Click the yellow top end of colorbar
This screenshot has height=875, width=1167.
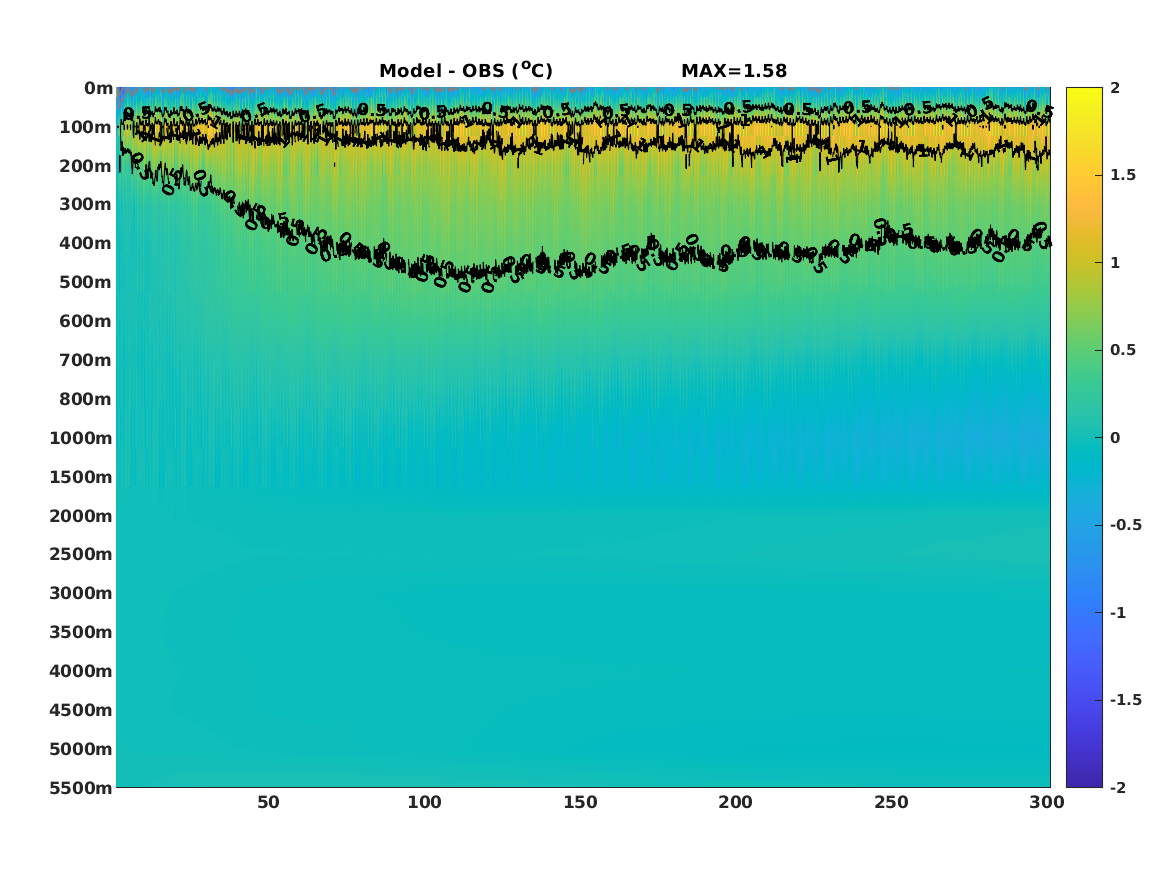[1084, 94]
